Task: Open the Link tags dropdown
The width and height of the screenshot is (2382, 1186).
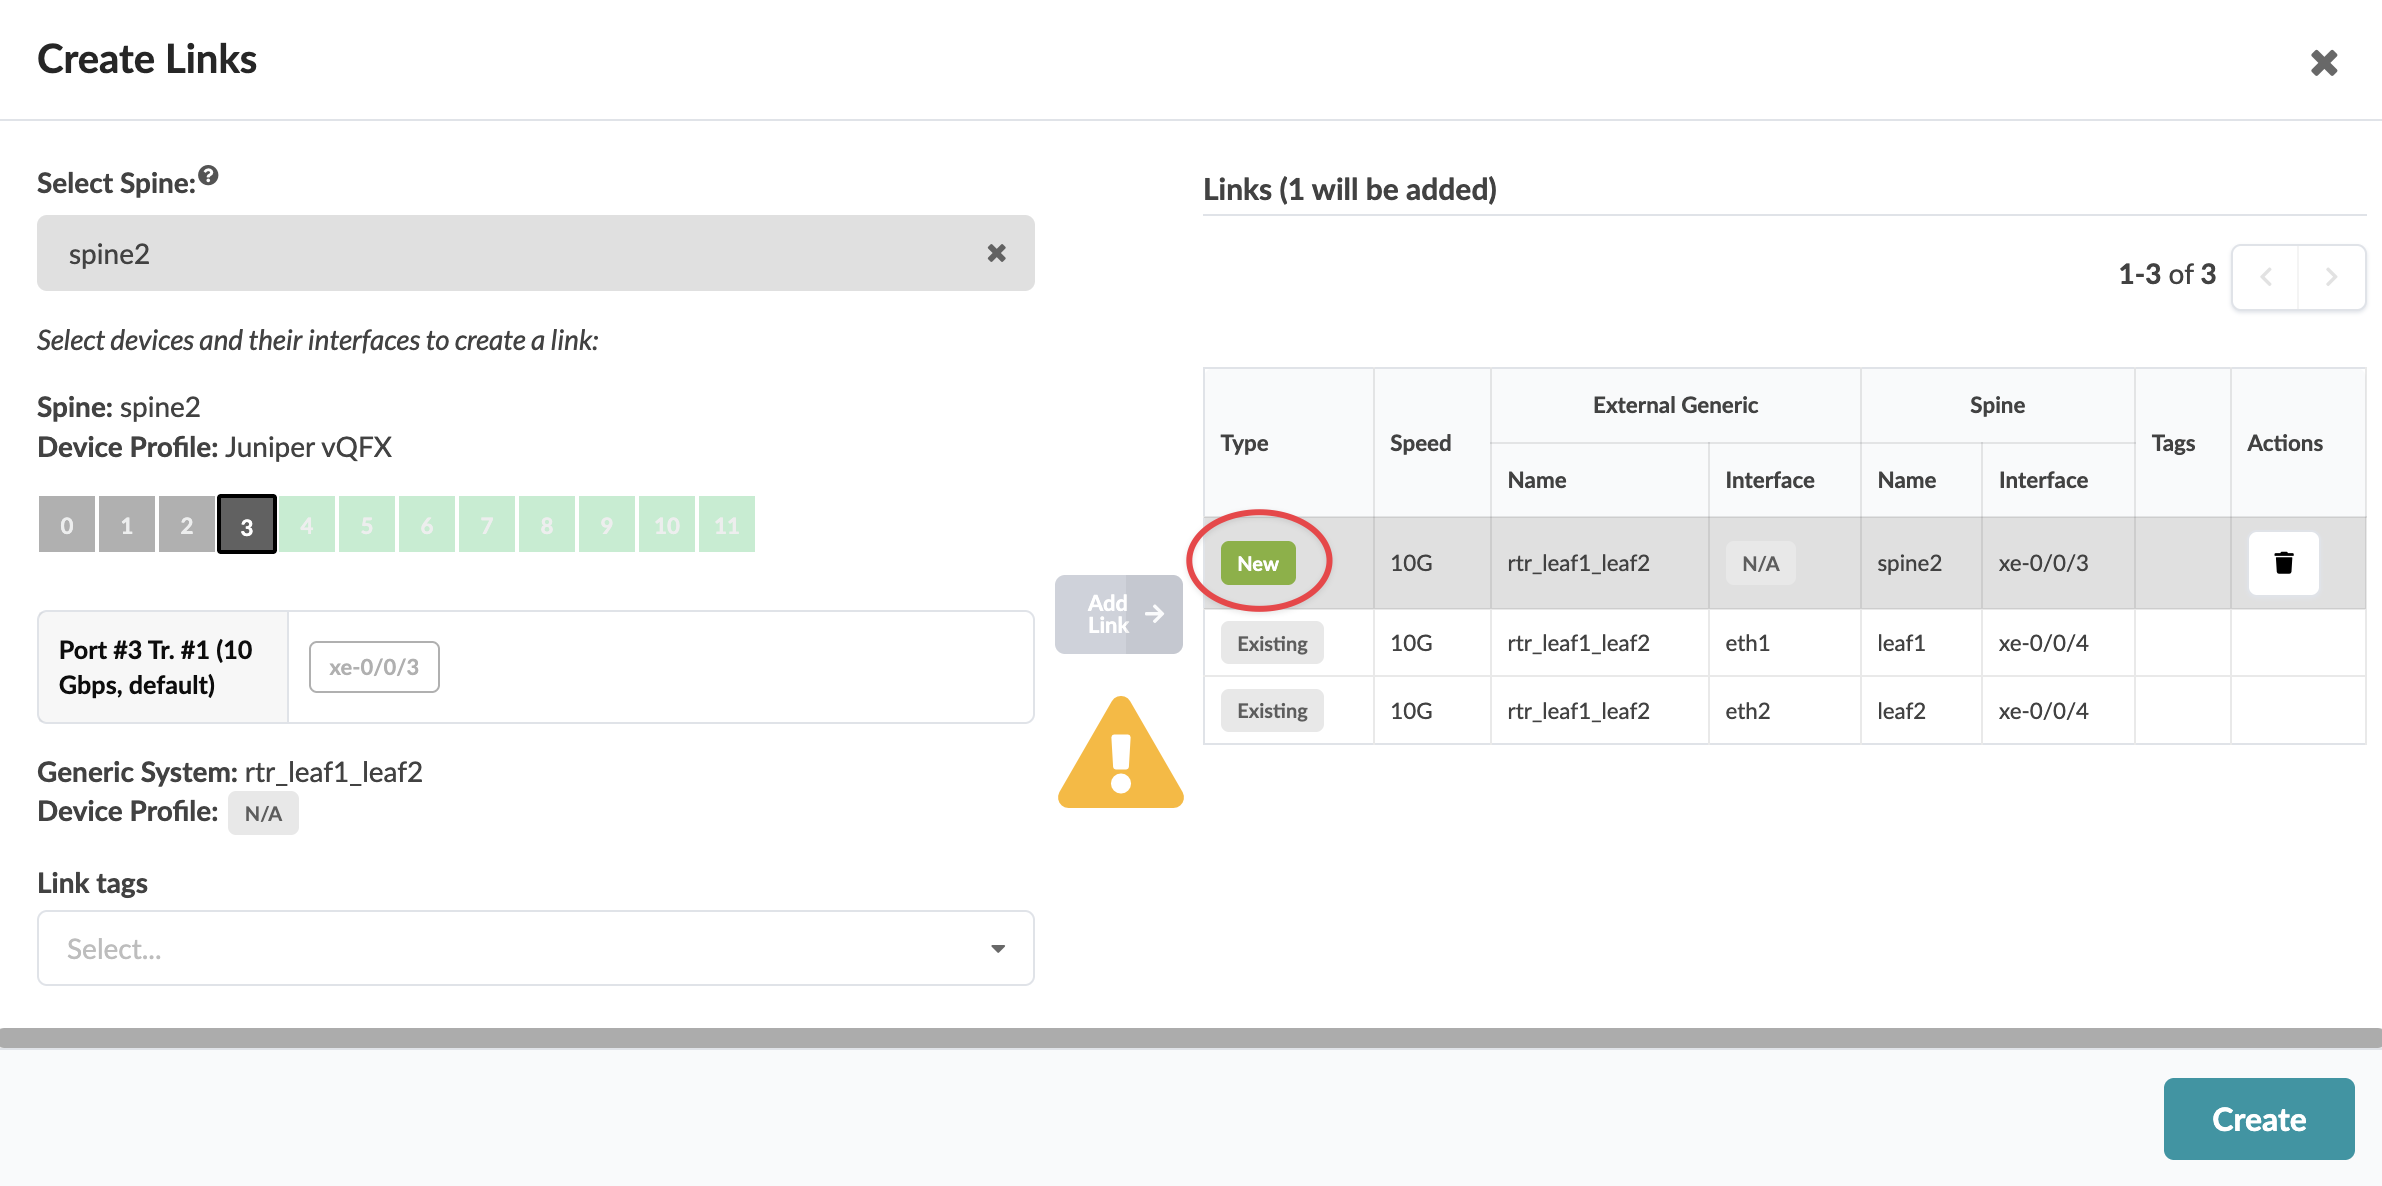Action: coord(520,948)
